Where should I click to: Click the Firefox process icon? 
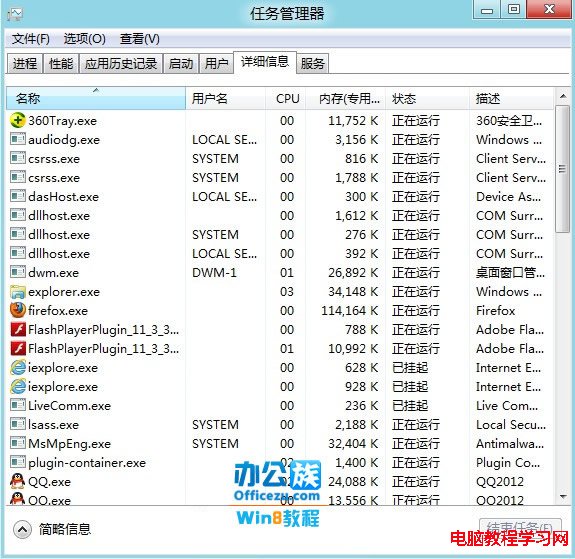(x=18, y=310)
